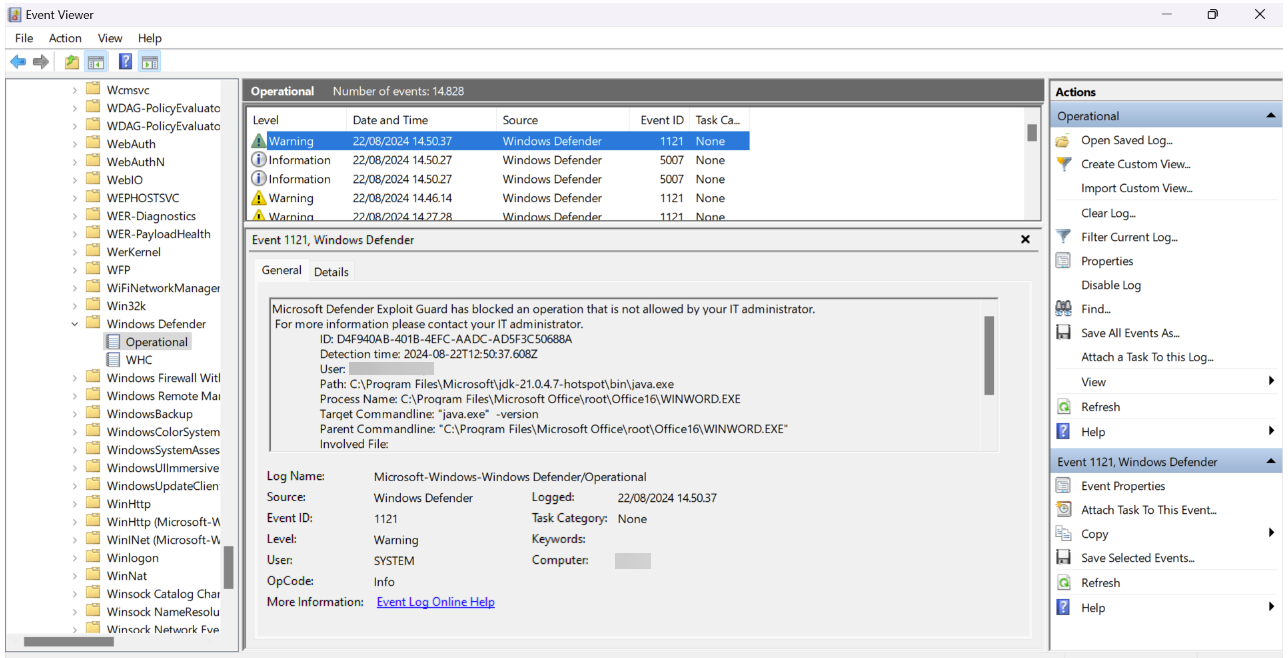Viewport: 1288px width, 658px height.
Task: Click the Create Custom View funnel icon
Action: tap(1064, 164)
